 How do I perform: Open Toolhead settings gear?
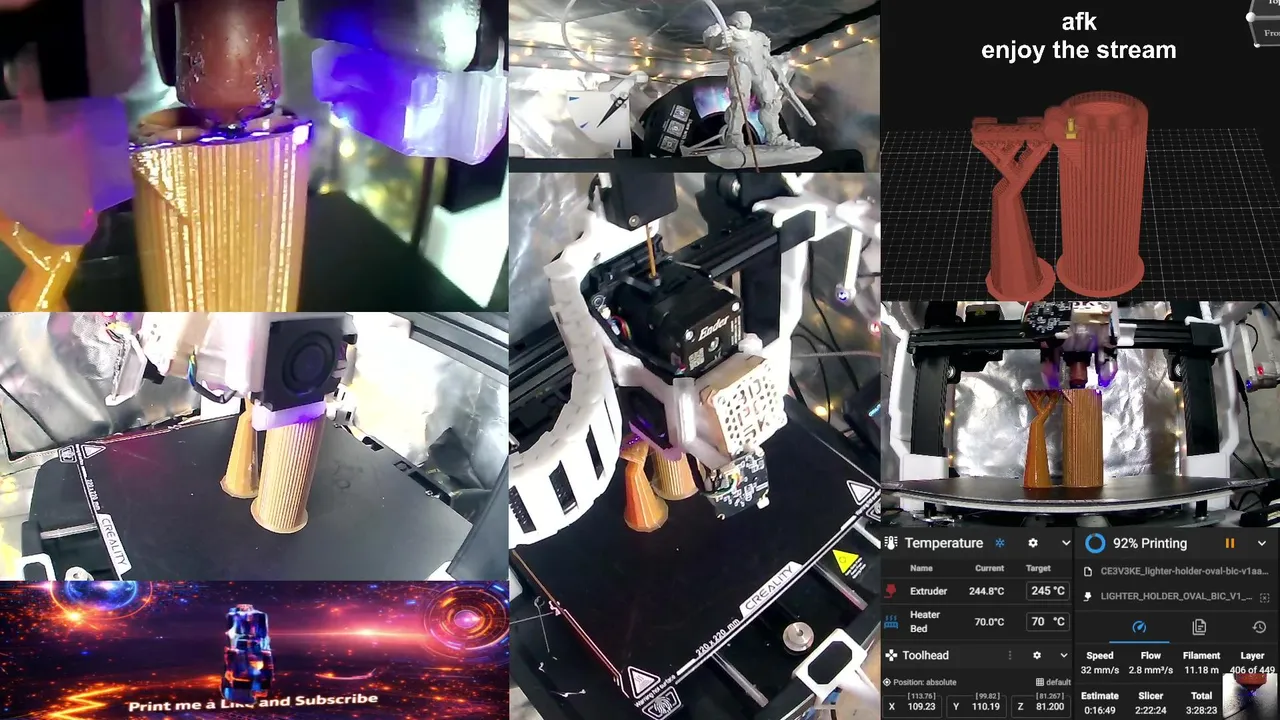1037,655
